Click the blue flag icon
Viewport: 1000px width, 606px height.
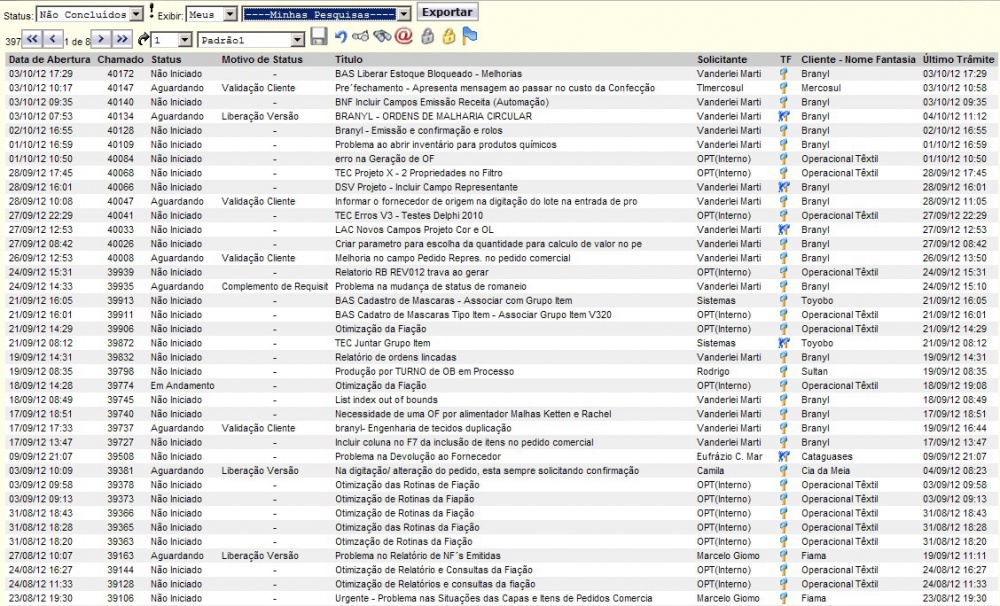click(470, 38)
